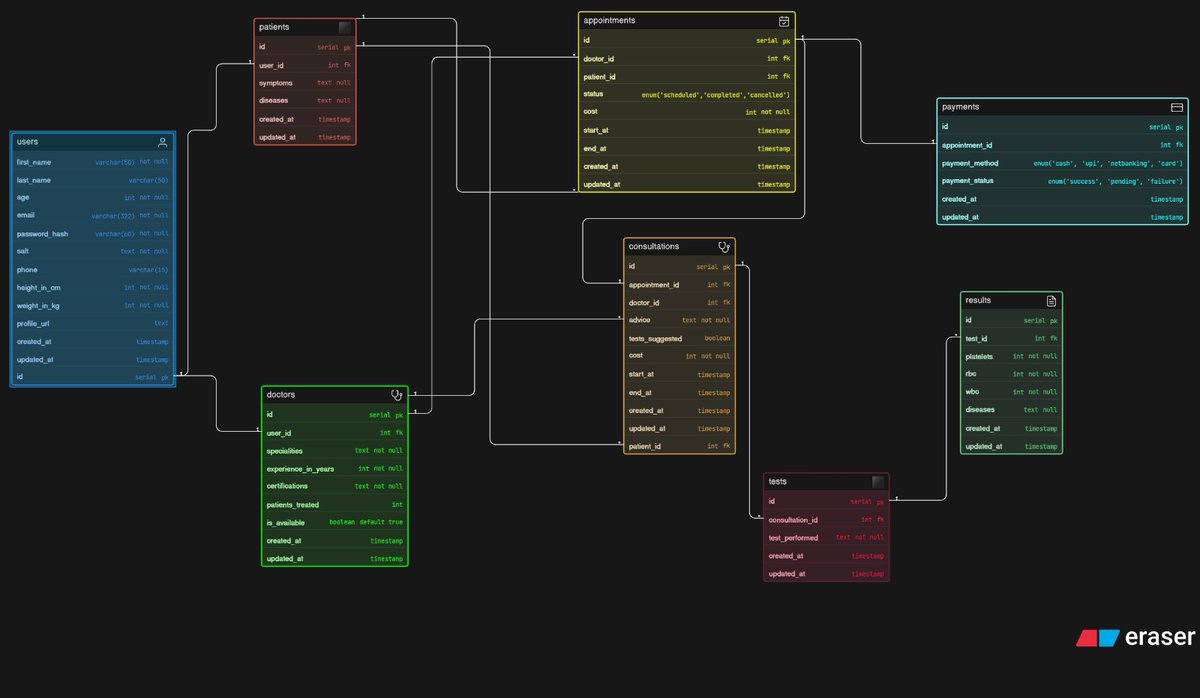Click the status enum field in appointments
Image resolution: width=1200 pixels, height=698 pixels.
point(685,94)
